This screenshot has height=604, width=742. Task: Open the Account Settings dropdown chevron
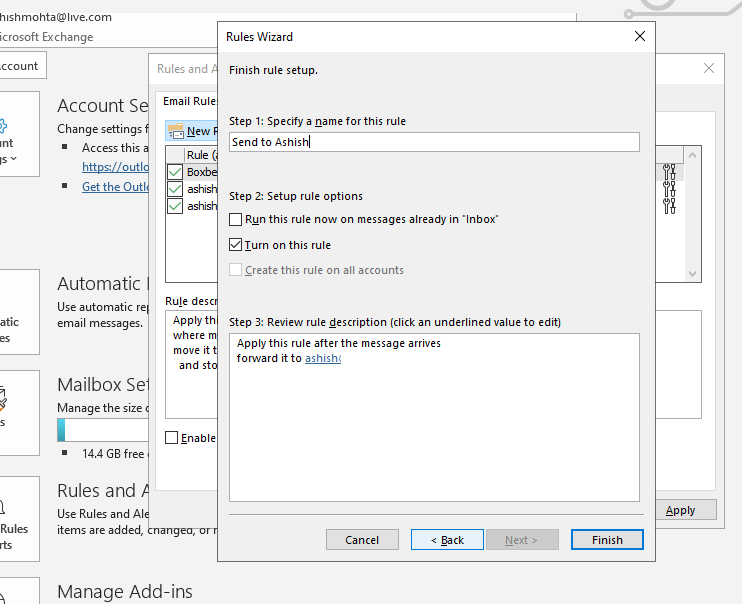click(x=14, y=159)
